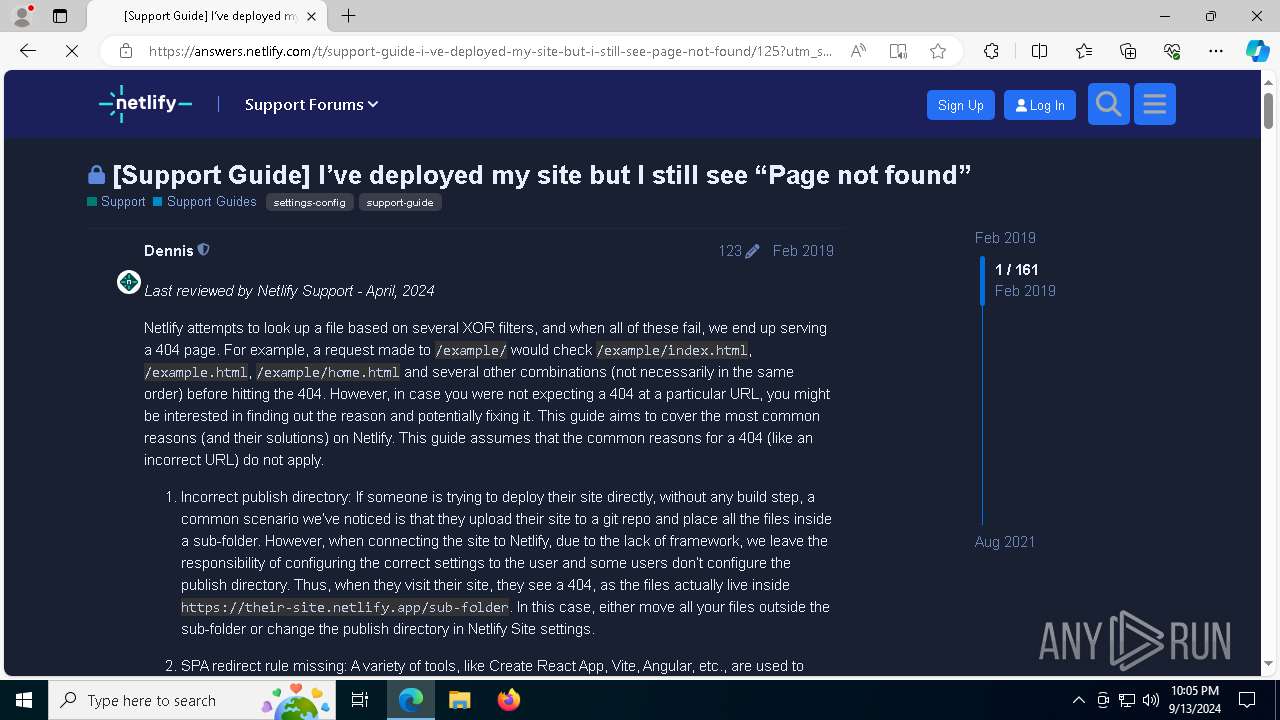Open notification center icon

tap(1247, 700)
